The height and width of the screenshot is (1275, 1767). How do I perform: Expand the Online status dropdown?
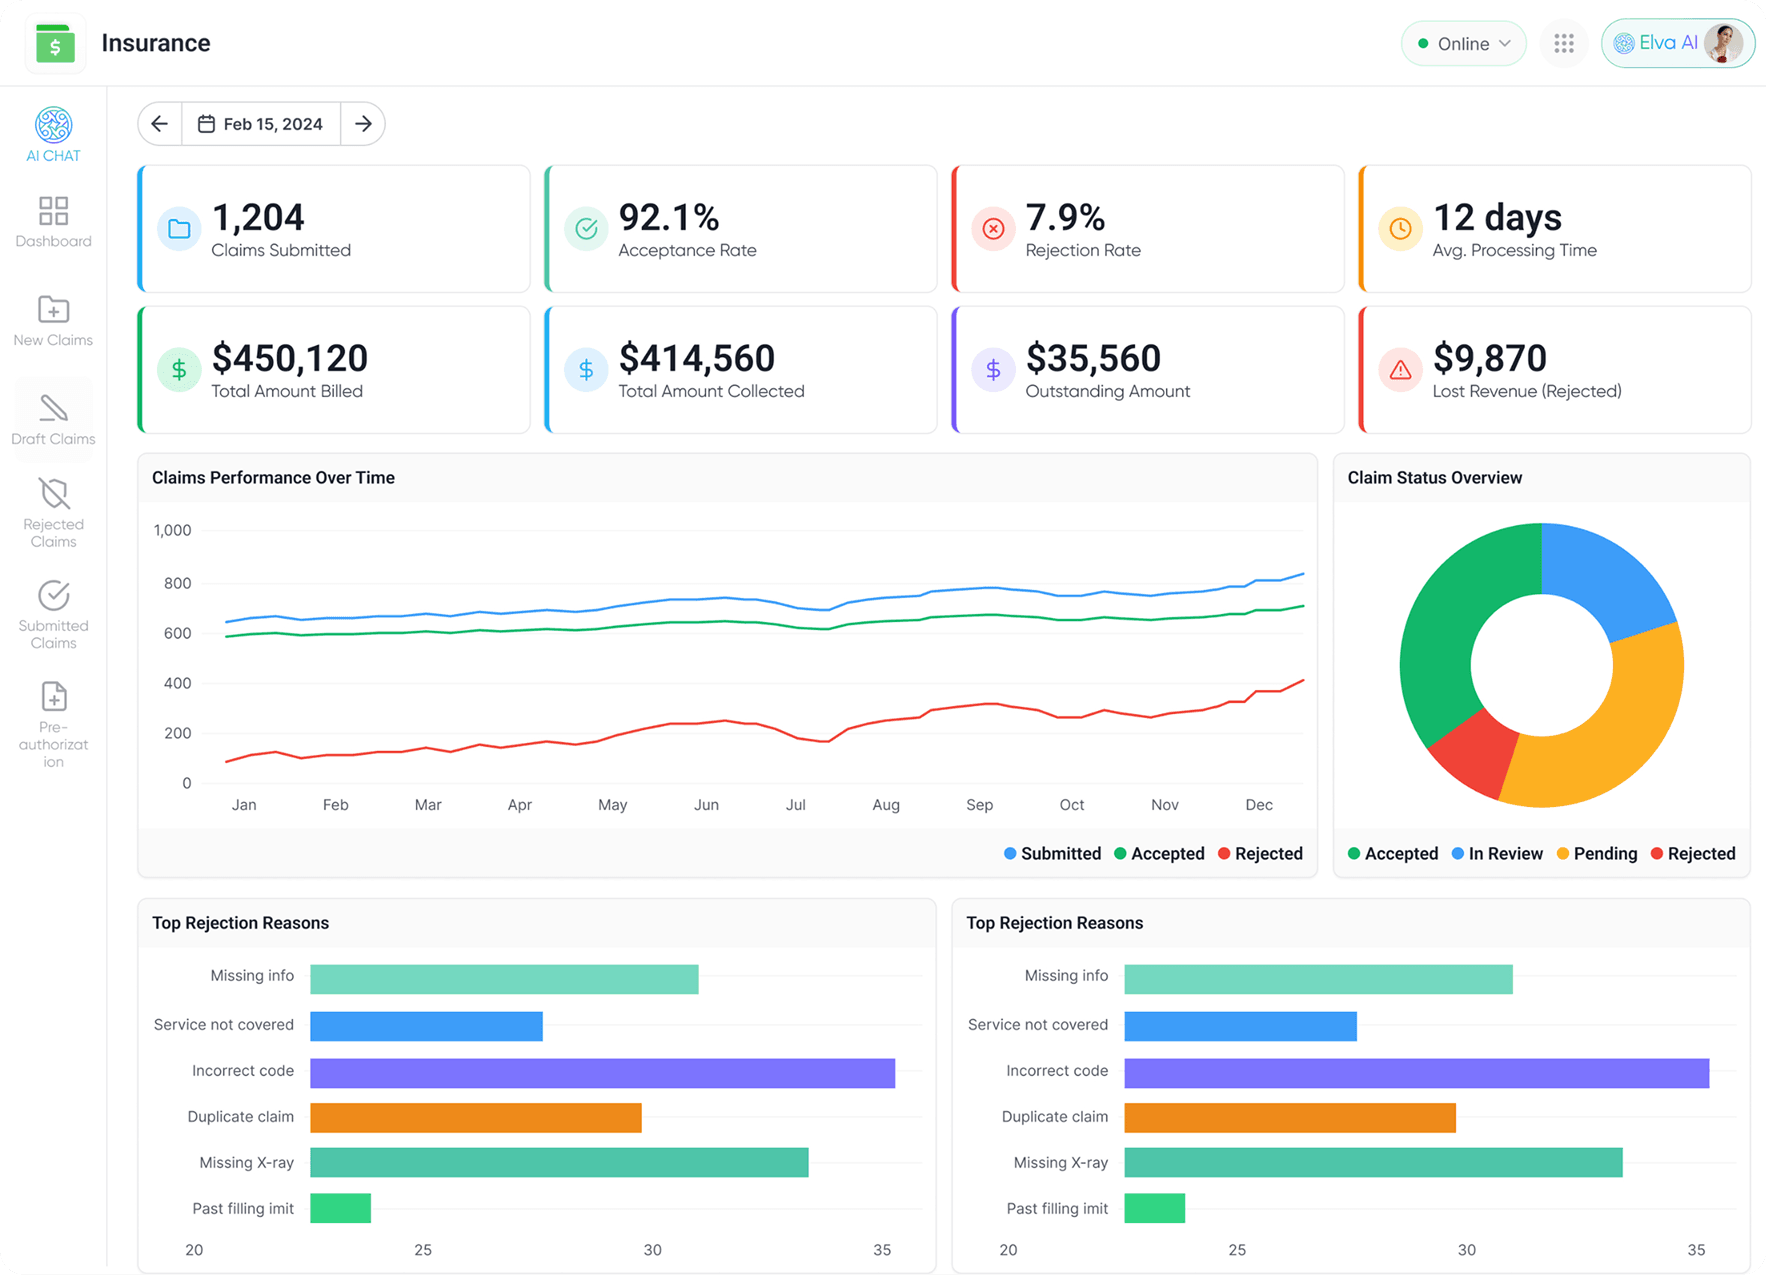(x=1463, y=44)
